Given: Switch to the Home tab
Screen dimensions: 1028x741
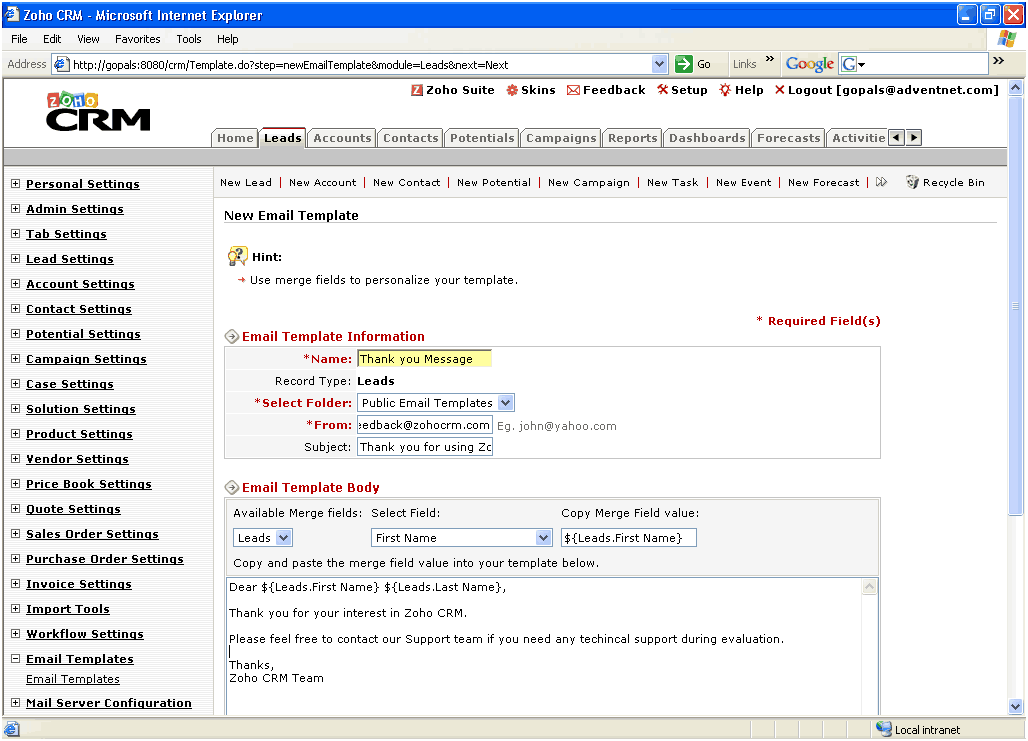Looking at the screenshot, I should point(235,138).
